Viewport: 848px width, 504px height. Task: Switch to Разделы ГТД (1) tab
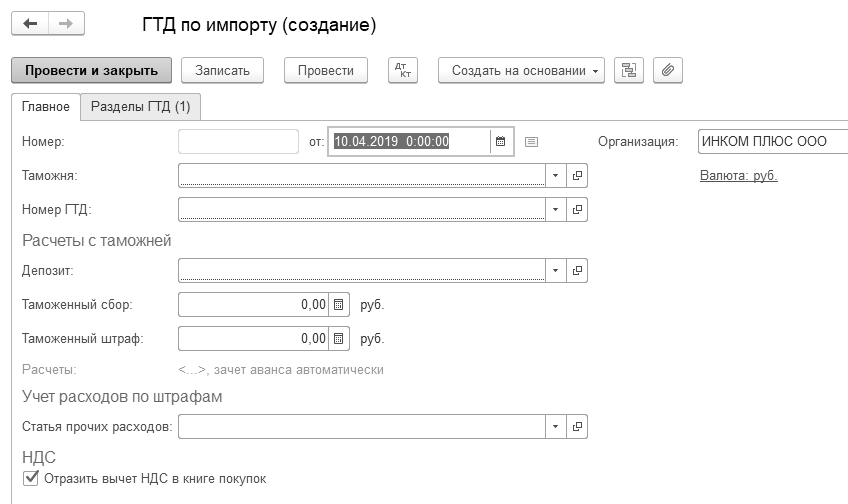(x=140, y=106)
